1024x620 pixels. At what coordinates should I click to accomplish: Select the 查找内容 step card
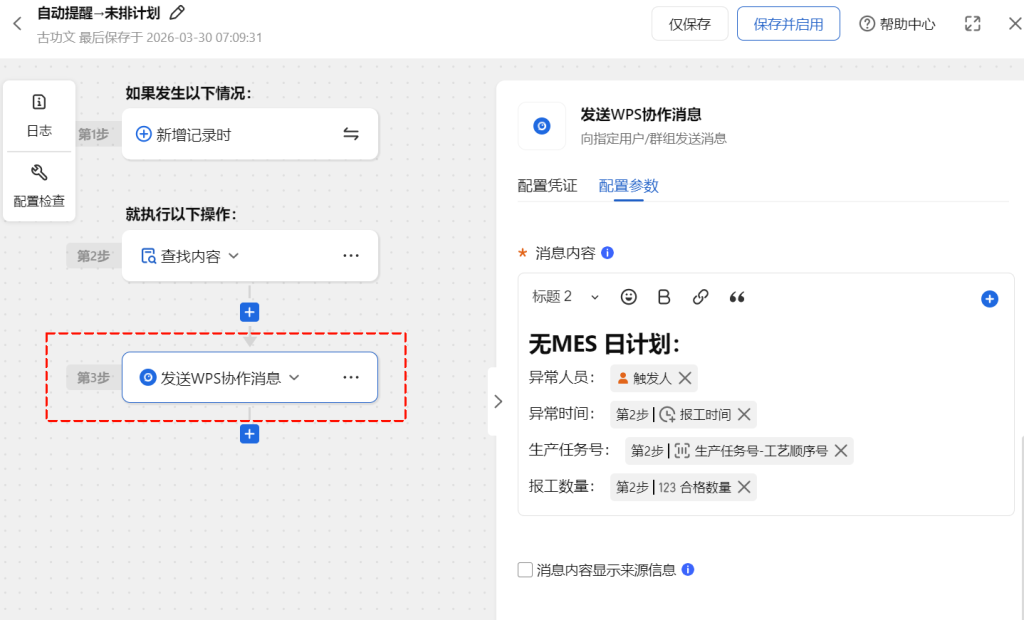pyautogui.click(x=250, y=255)
